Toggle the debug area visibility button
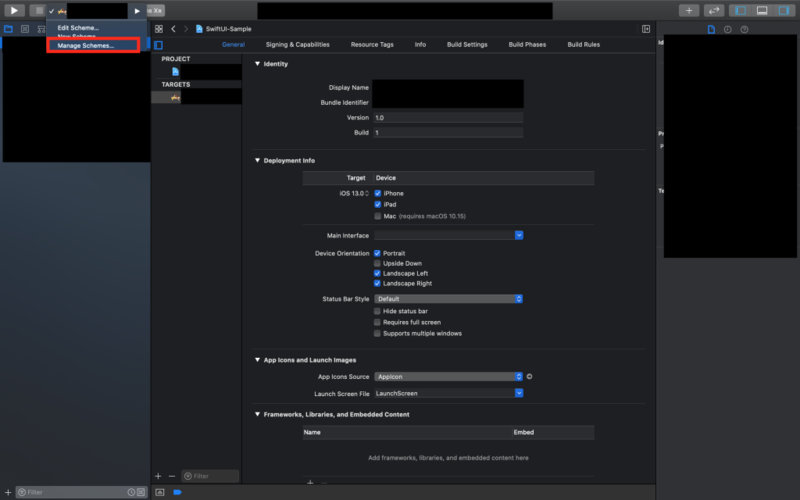This screenshot has width=800, height=500. [x=762, y=10]
